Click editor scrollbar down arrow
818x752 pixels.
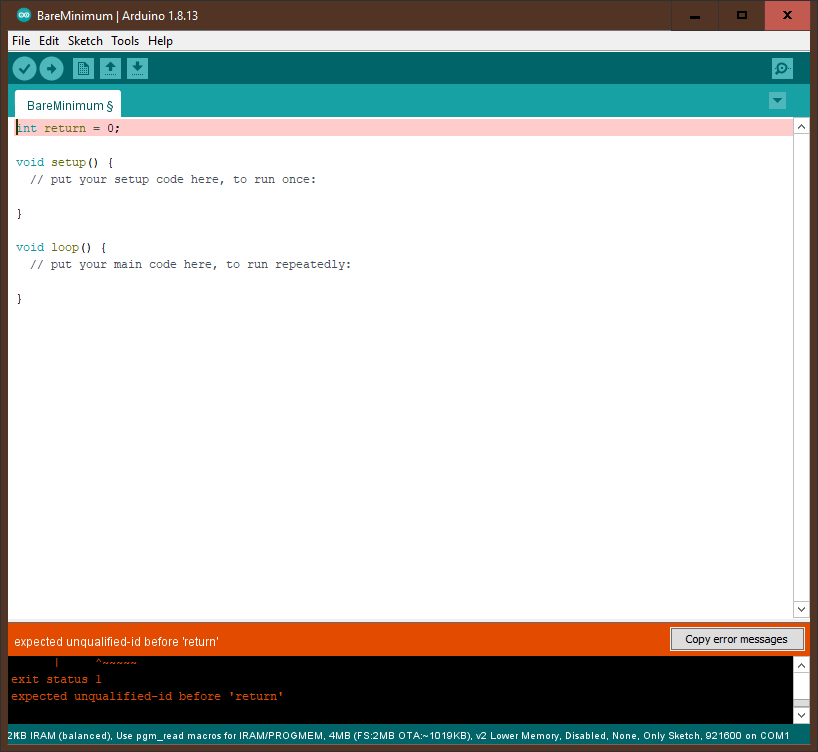click(x=801, y=609)
